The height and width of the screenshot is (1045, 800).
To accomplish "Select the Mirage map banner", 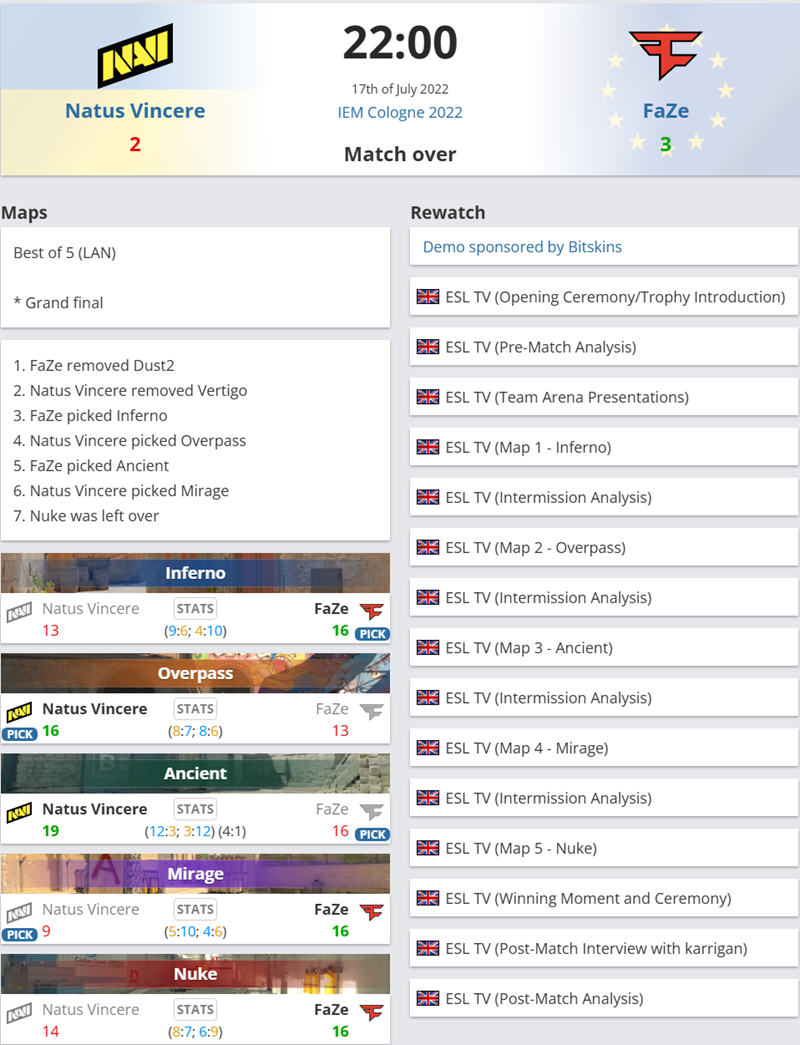I will [195, 873].
